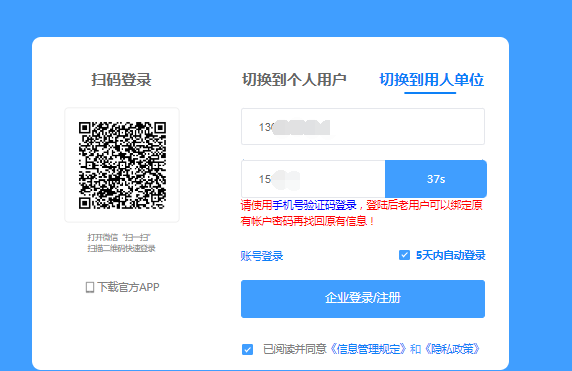This screenshot has width=572, height=371.
Task: Toggle the 5天内自动登录 checkbox
Action: point(404,255)
